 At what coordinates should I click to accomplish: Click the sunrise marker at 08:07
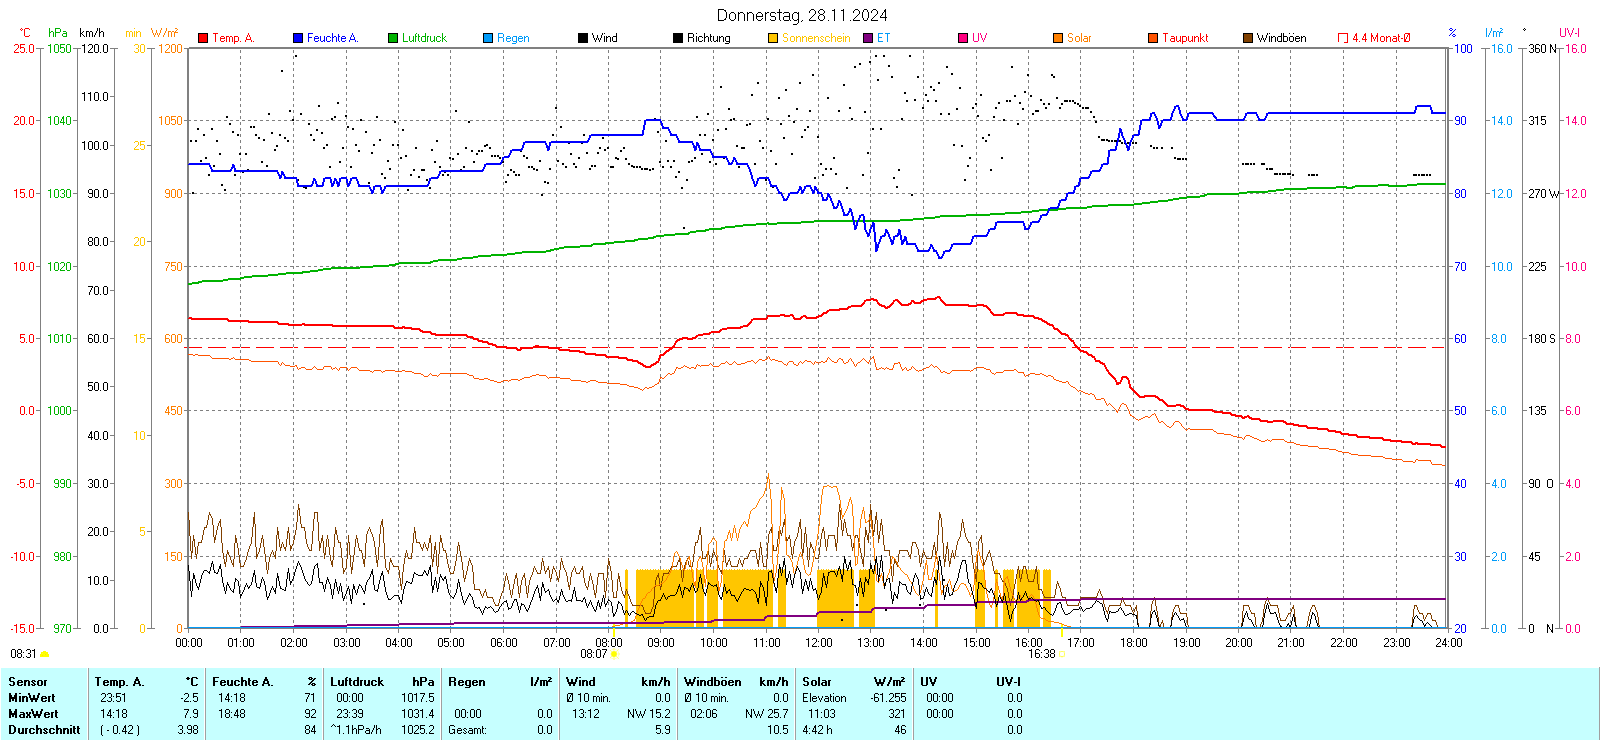614,654
